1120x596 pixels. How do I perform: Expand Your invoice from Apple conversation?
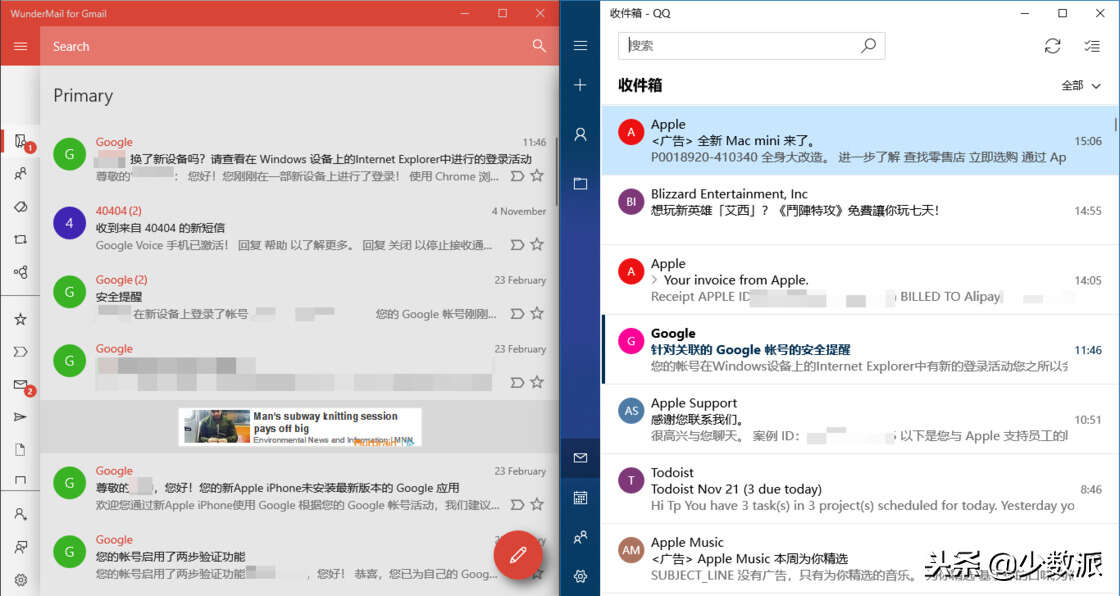point(655,280)
